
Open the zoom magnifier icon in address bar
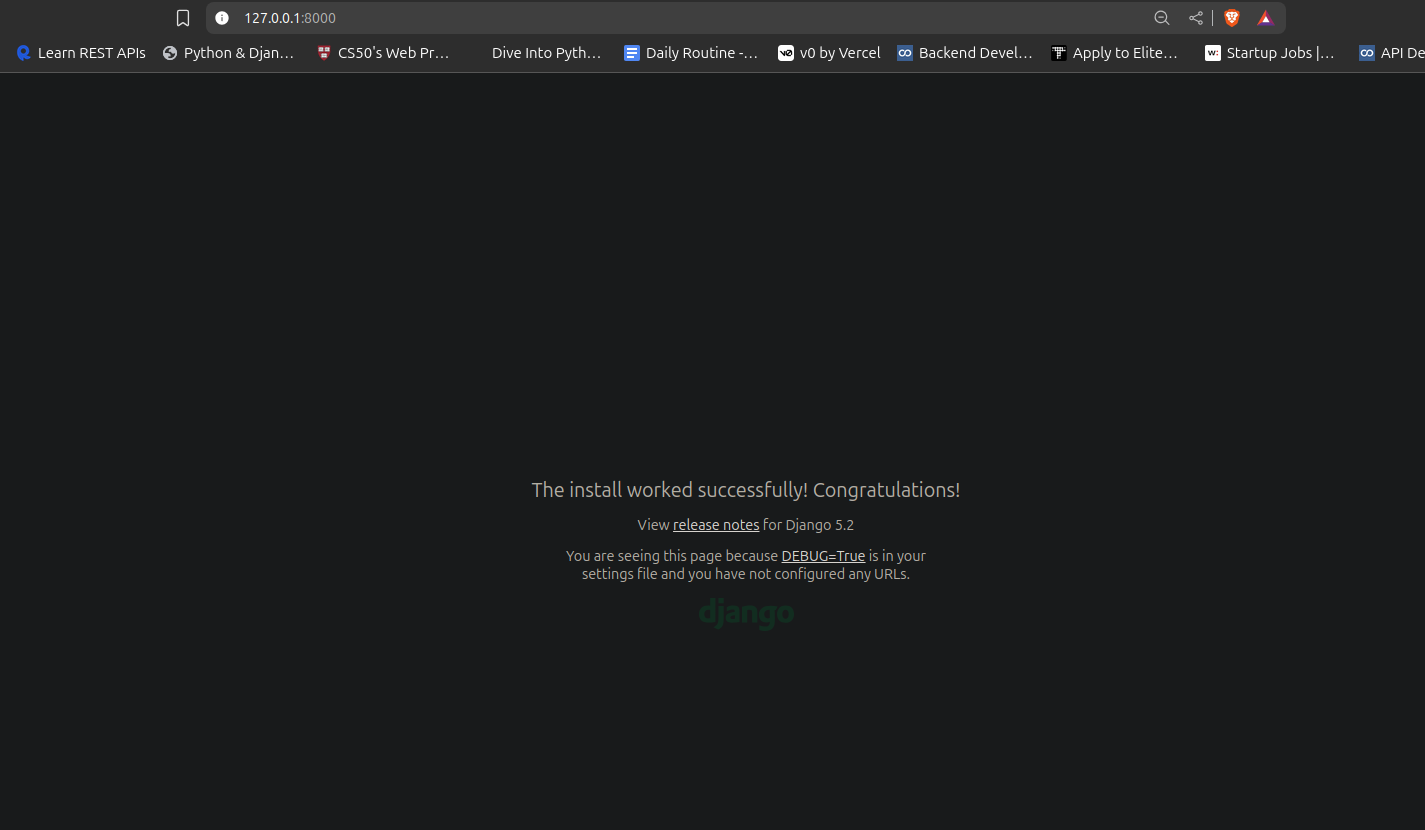1162,18
